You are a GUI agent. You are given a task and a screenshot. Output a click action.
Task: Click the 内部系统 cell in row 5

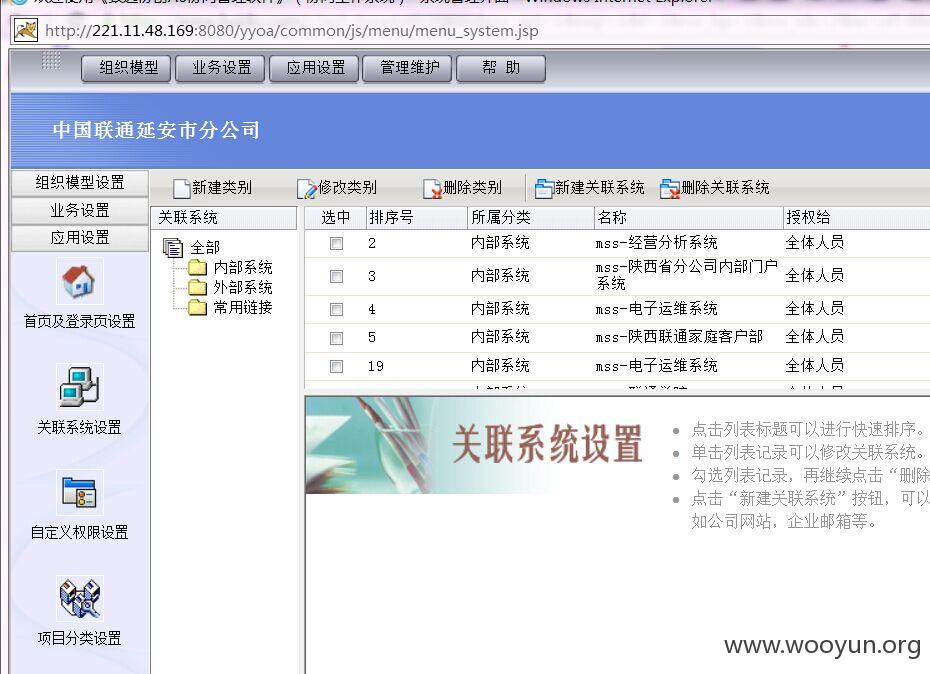[500, 337]
